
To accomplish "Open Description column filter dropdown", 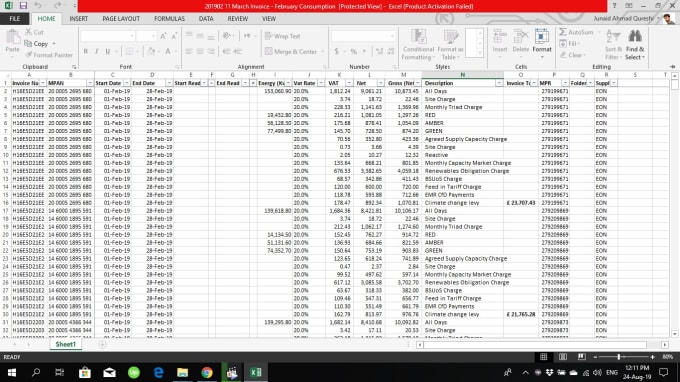I will point(499,83).
